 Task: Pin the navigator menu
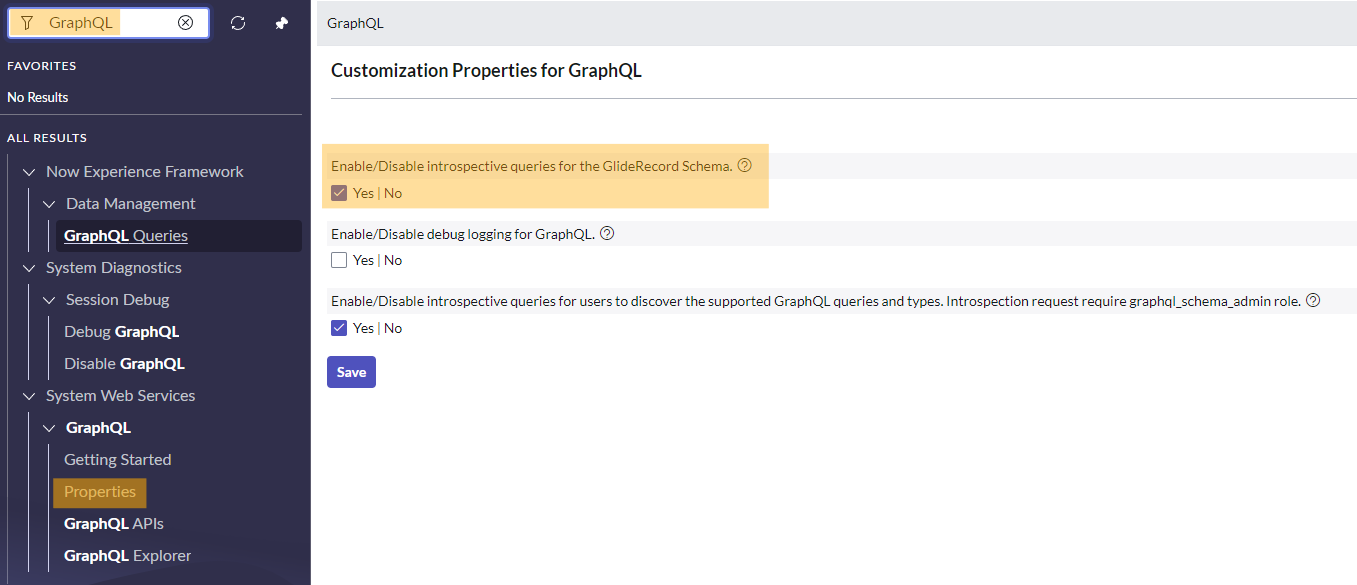[282, 23]
